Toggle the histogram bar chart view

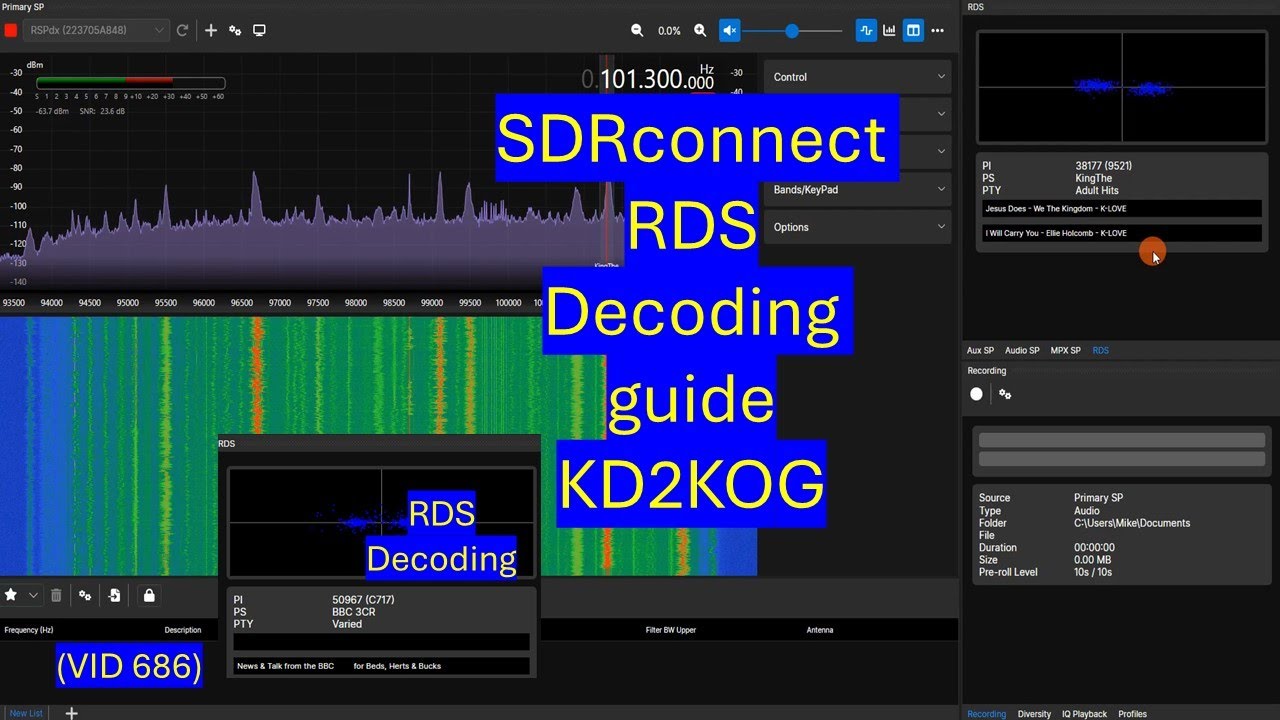[889, 31]
